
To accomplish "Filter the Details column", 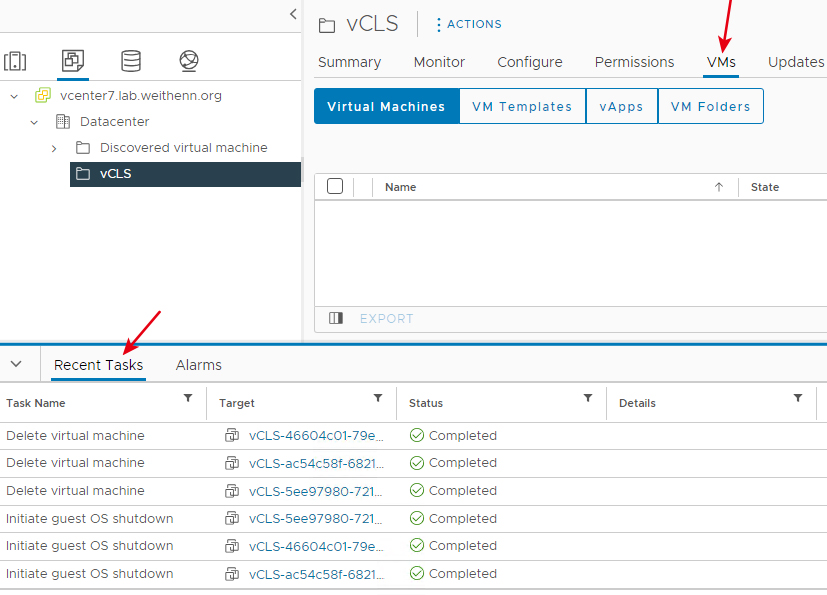I will (797, 398).
